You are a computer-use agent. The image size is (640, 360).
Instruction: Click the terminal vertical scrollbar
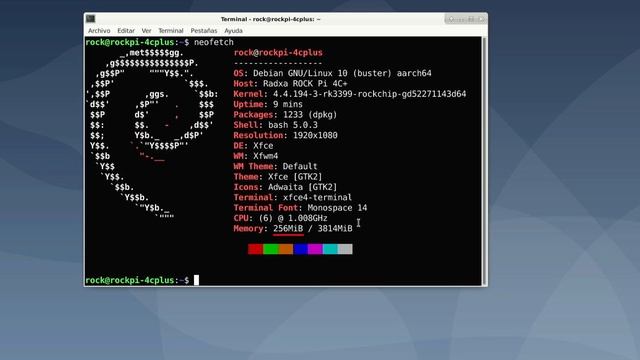pyautogui.click(x=484, y=161)
